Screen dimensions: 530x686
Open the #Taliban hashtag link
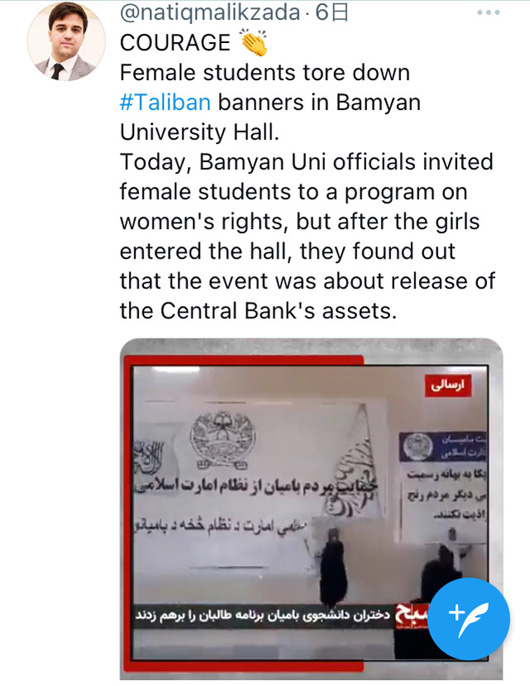[165, 102]
